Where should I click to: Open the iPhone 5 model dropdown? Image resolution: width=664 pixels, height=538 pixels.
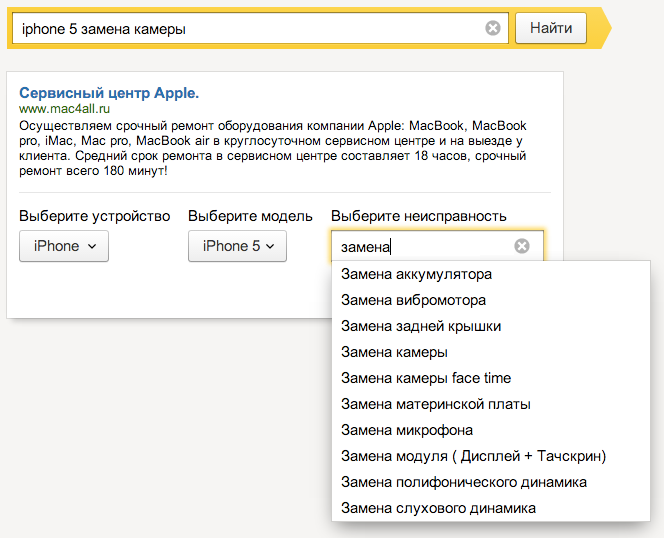pyautogui.click(x=237, y=246)
